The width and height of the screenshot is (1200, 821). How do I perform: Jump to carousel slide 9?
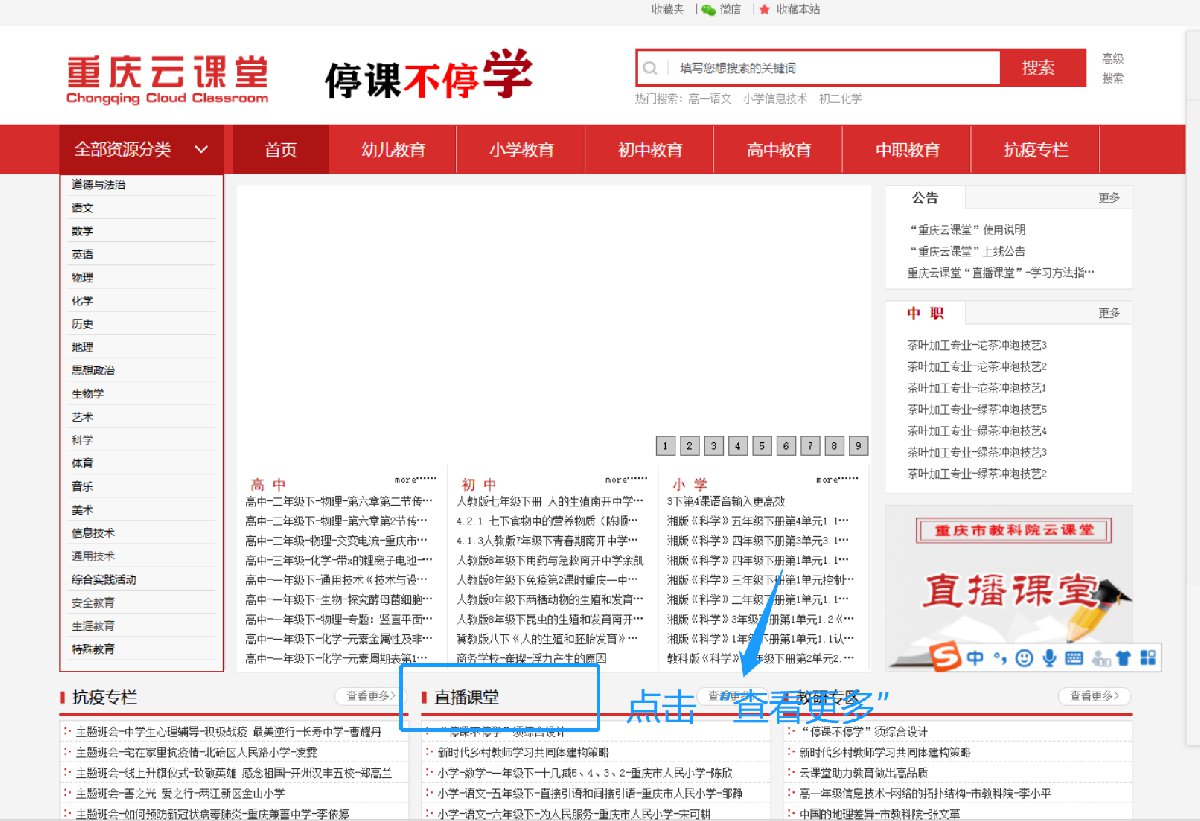[x=858, y=446]
